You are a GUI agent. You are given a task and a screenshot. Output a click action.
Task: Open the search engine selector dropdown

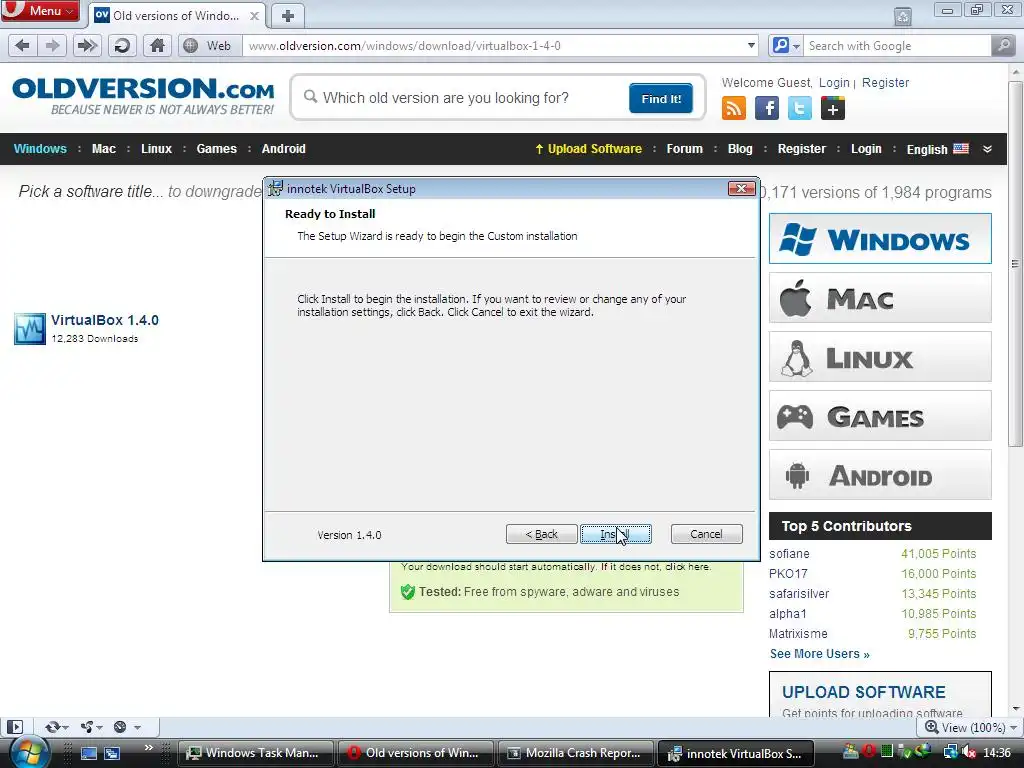(786, 46)
